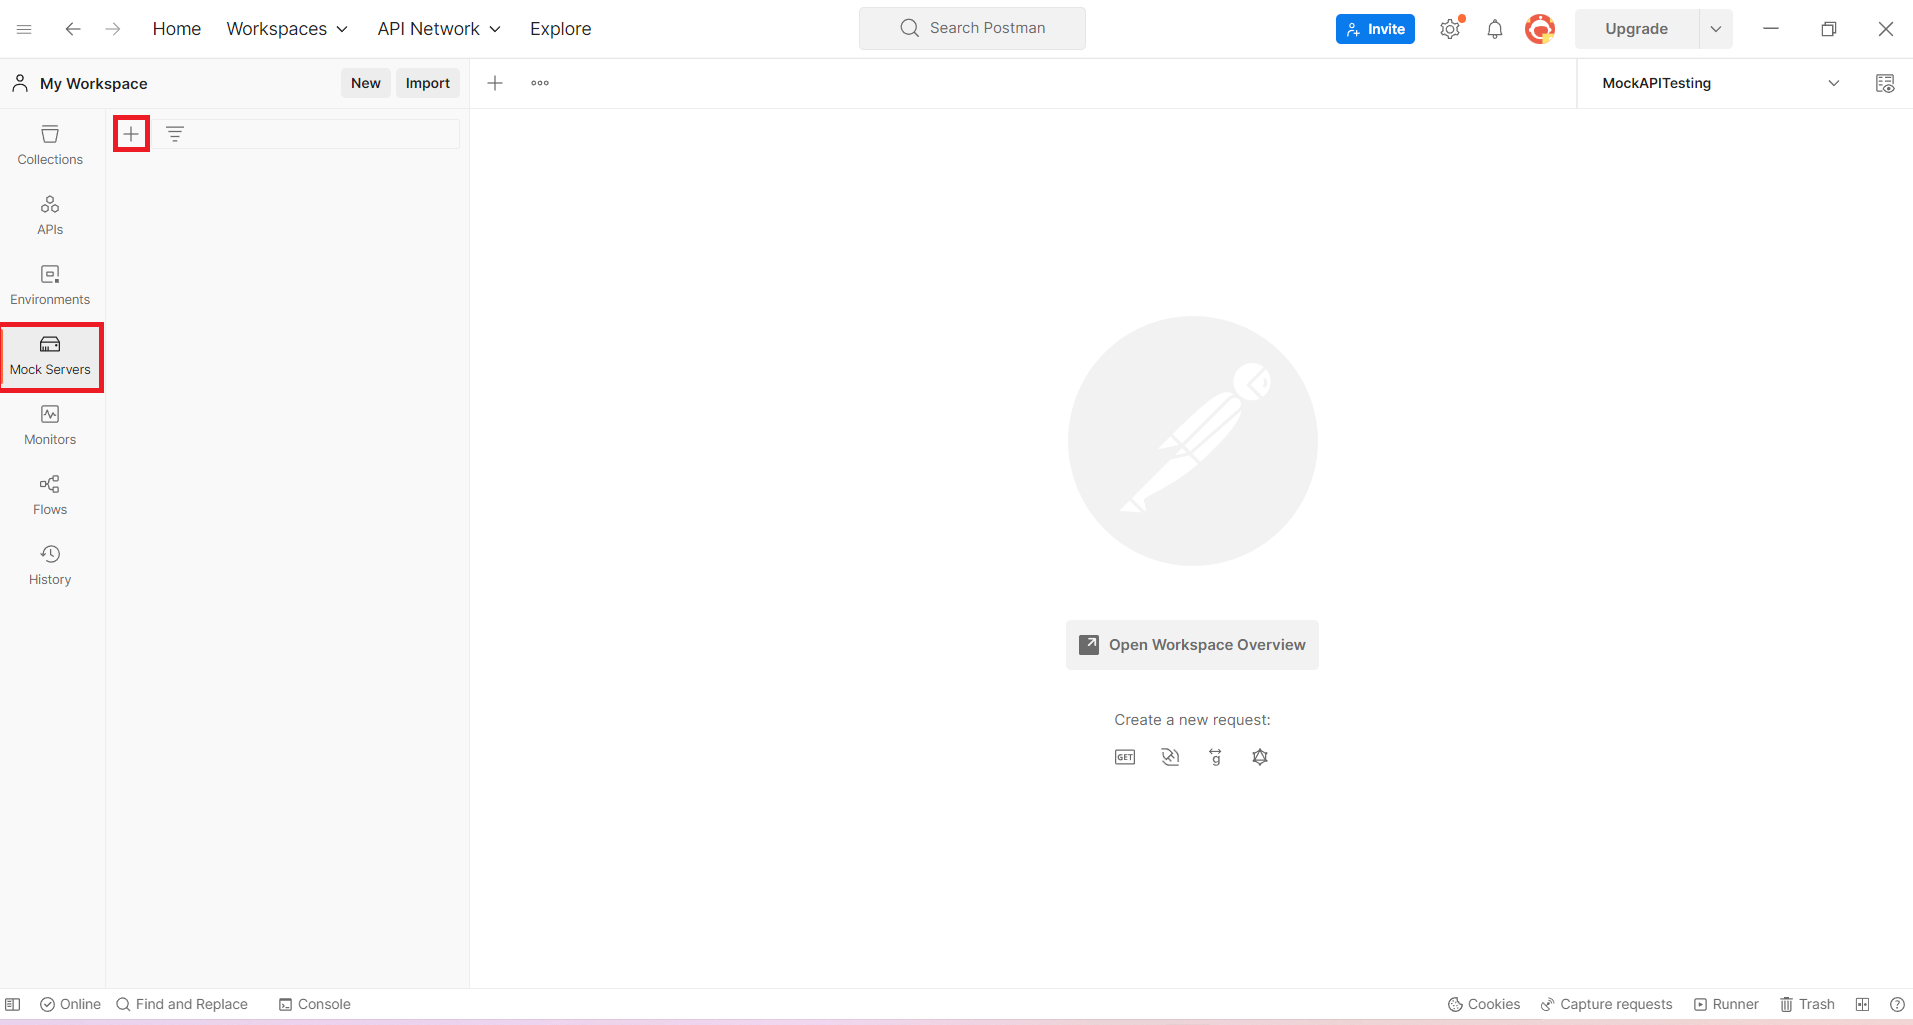The height and width of the screenshot is (1025, 1913).
Task: Open Monitors in the sidebar
Action: pyautogui.click(x=50, y=426)
